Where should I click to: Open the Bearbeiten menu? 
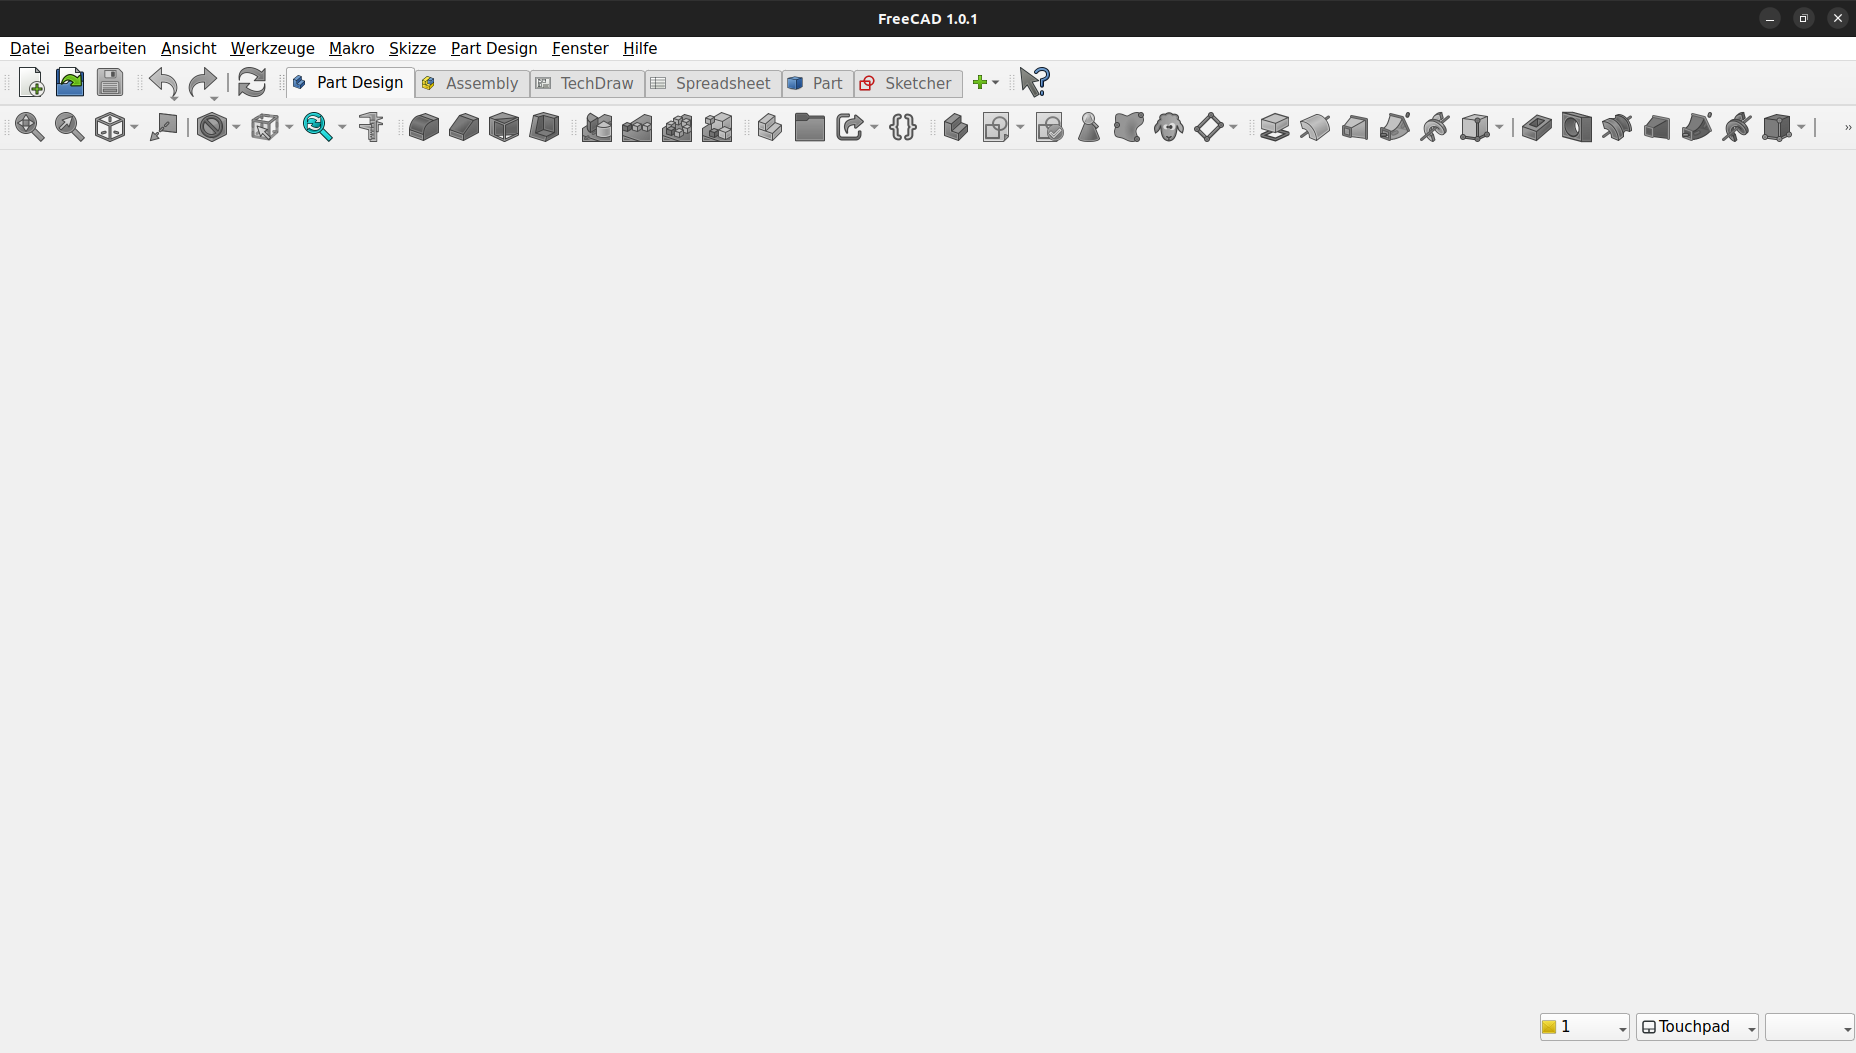point(105,48)
